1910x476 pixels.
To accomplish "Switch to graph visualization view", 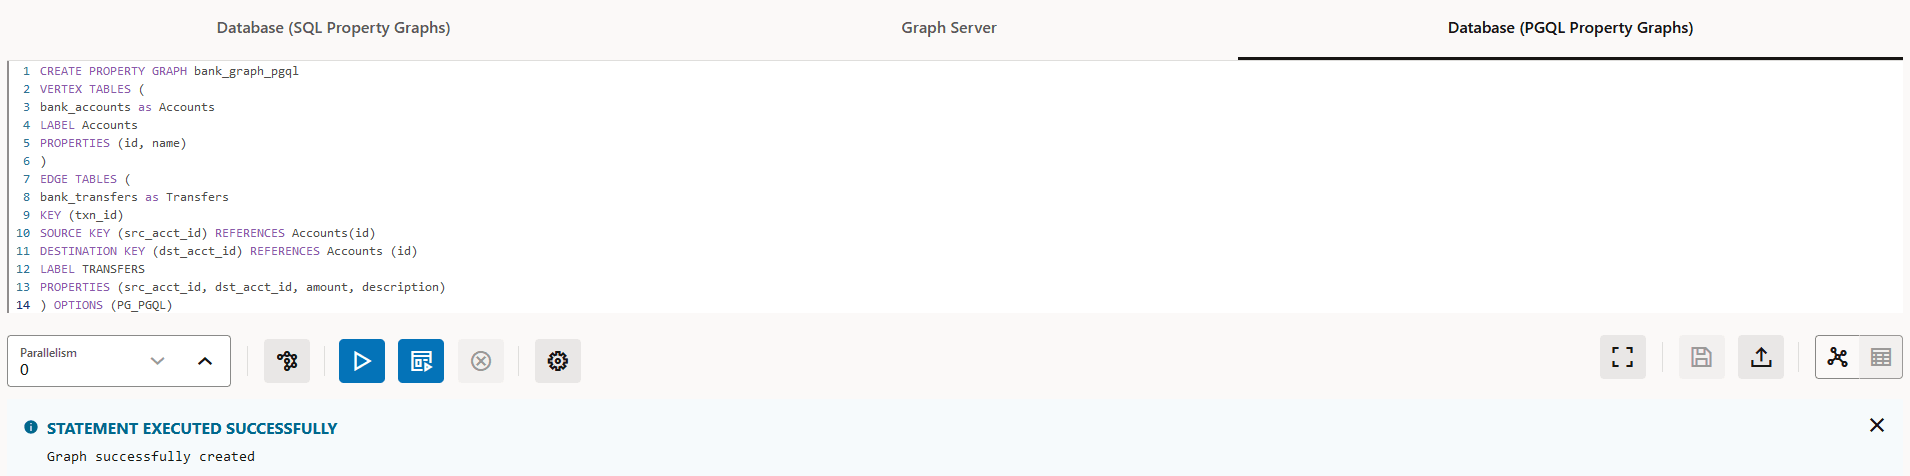I will click(1837, 357).
